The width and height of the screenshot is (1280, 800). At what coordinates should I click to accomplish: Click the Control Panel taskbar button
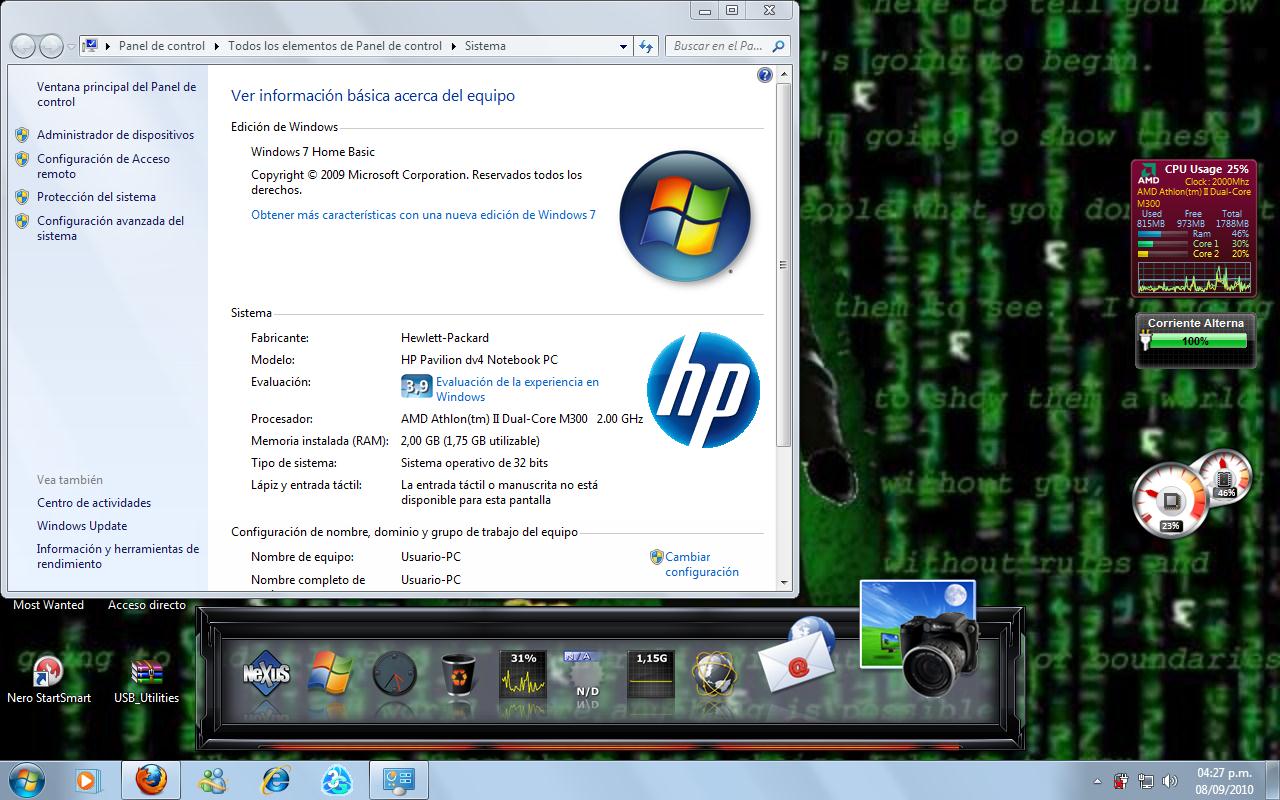[399, 780]
